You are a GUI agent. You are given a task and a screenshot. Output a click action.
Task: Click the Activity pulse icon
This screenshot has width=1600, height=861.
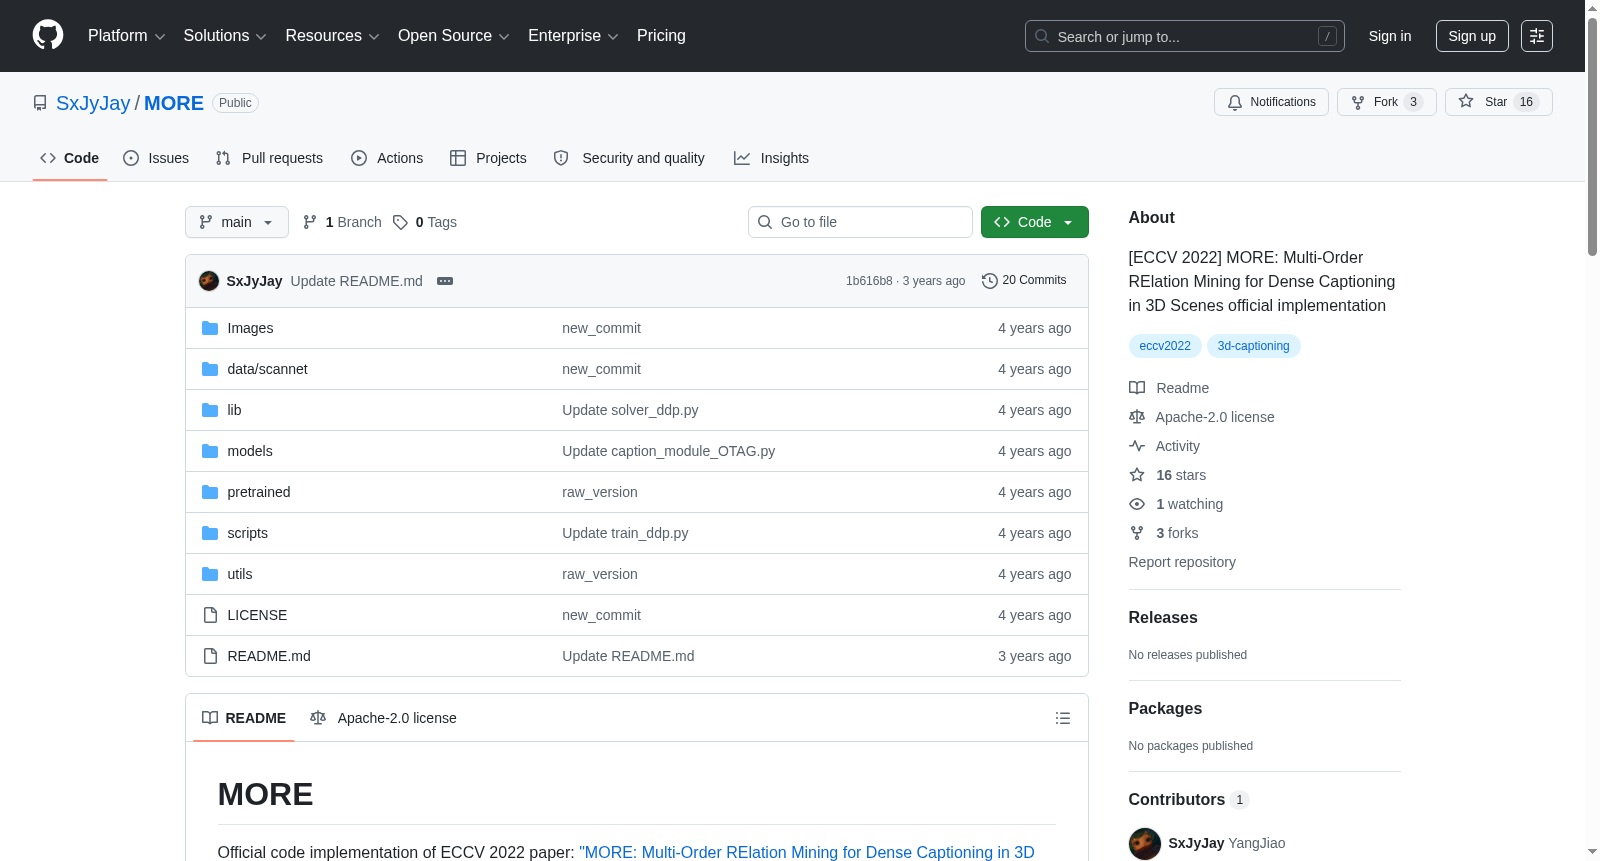click(x=1137, y=446)
